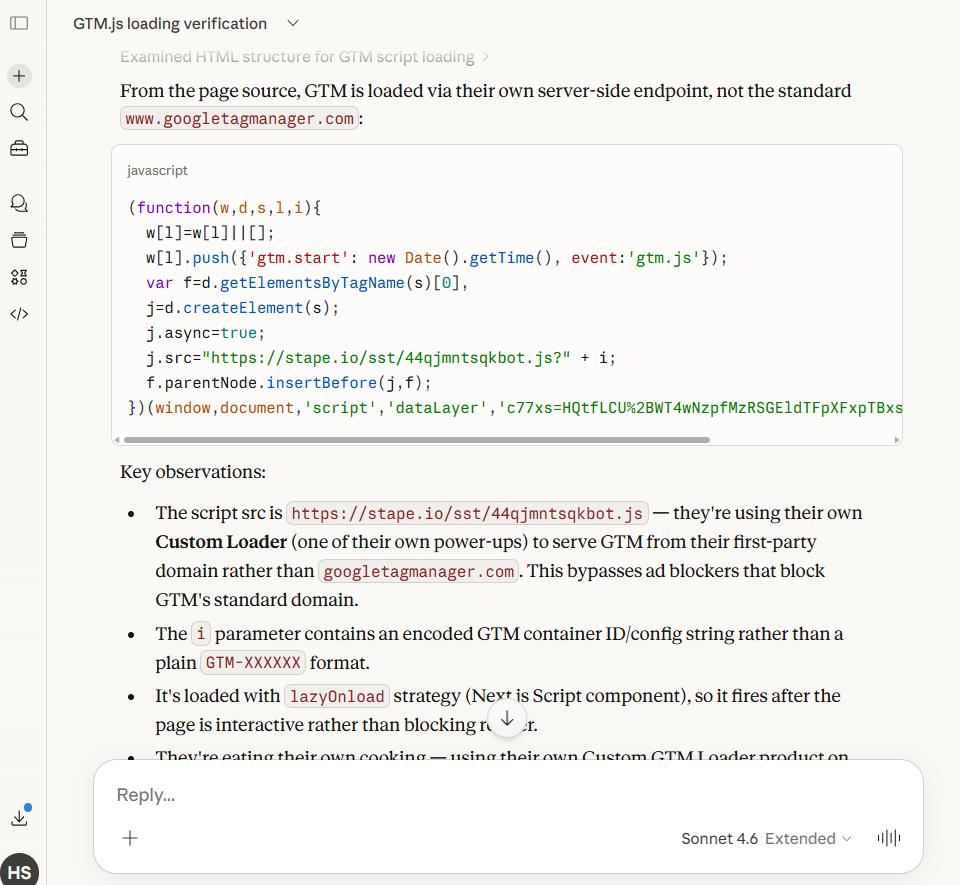Open the Sonnet 4.6 Extended model selector
This screenshot has width=960, height=885.
pos(766,839)
